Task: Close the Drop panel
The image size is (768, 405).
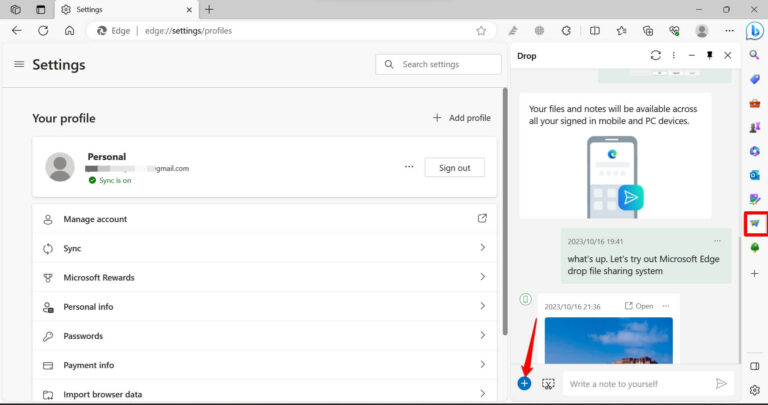Action: pyautogui.click(x=728, y=55)
